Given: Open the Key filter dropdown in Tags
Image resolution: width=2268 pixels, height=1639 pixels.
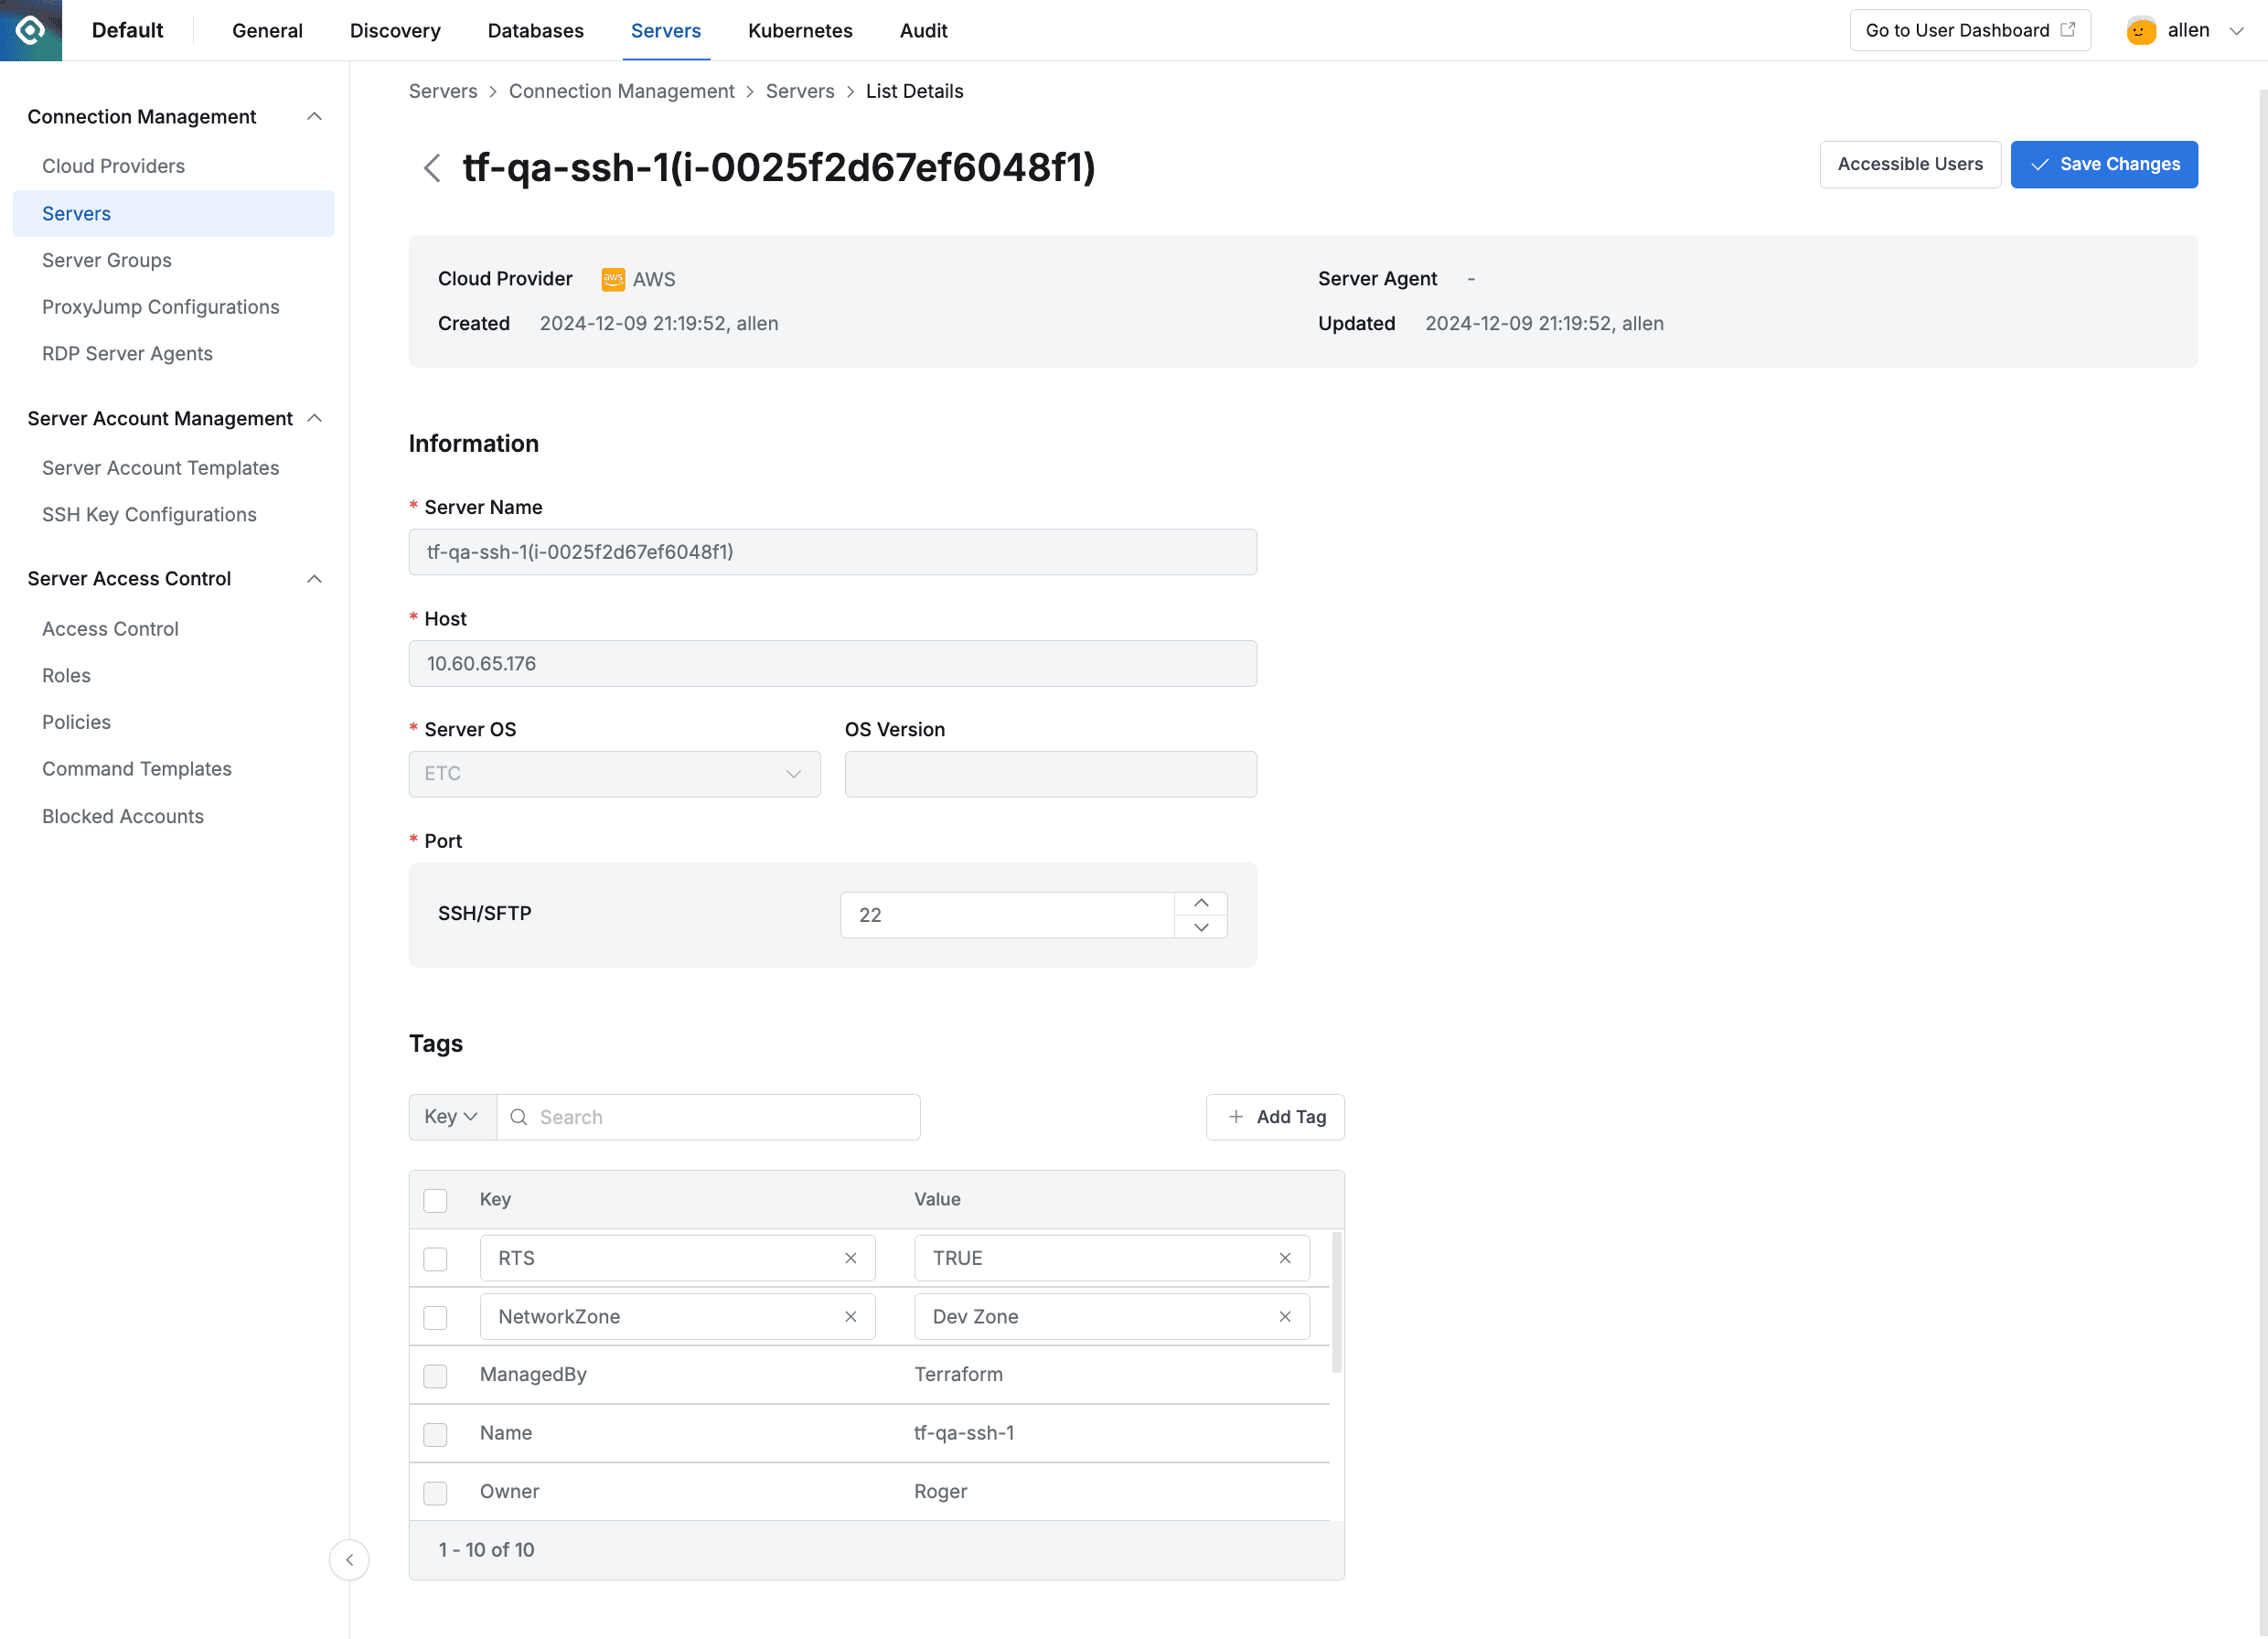Looking at the screenshot, I should click(x=451, y=1117).
